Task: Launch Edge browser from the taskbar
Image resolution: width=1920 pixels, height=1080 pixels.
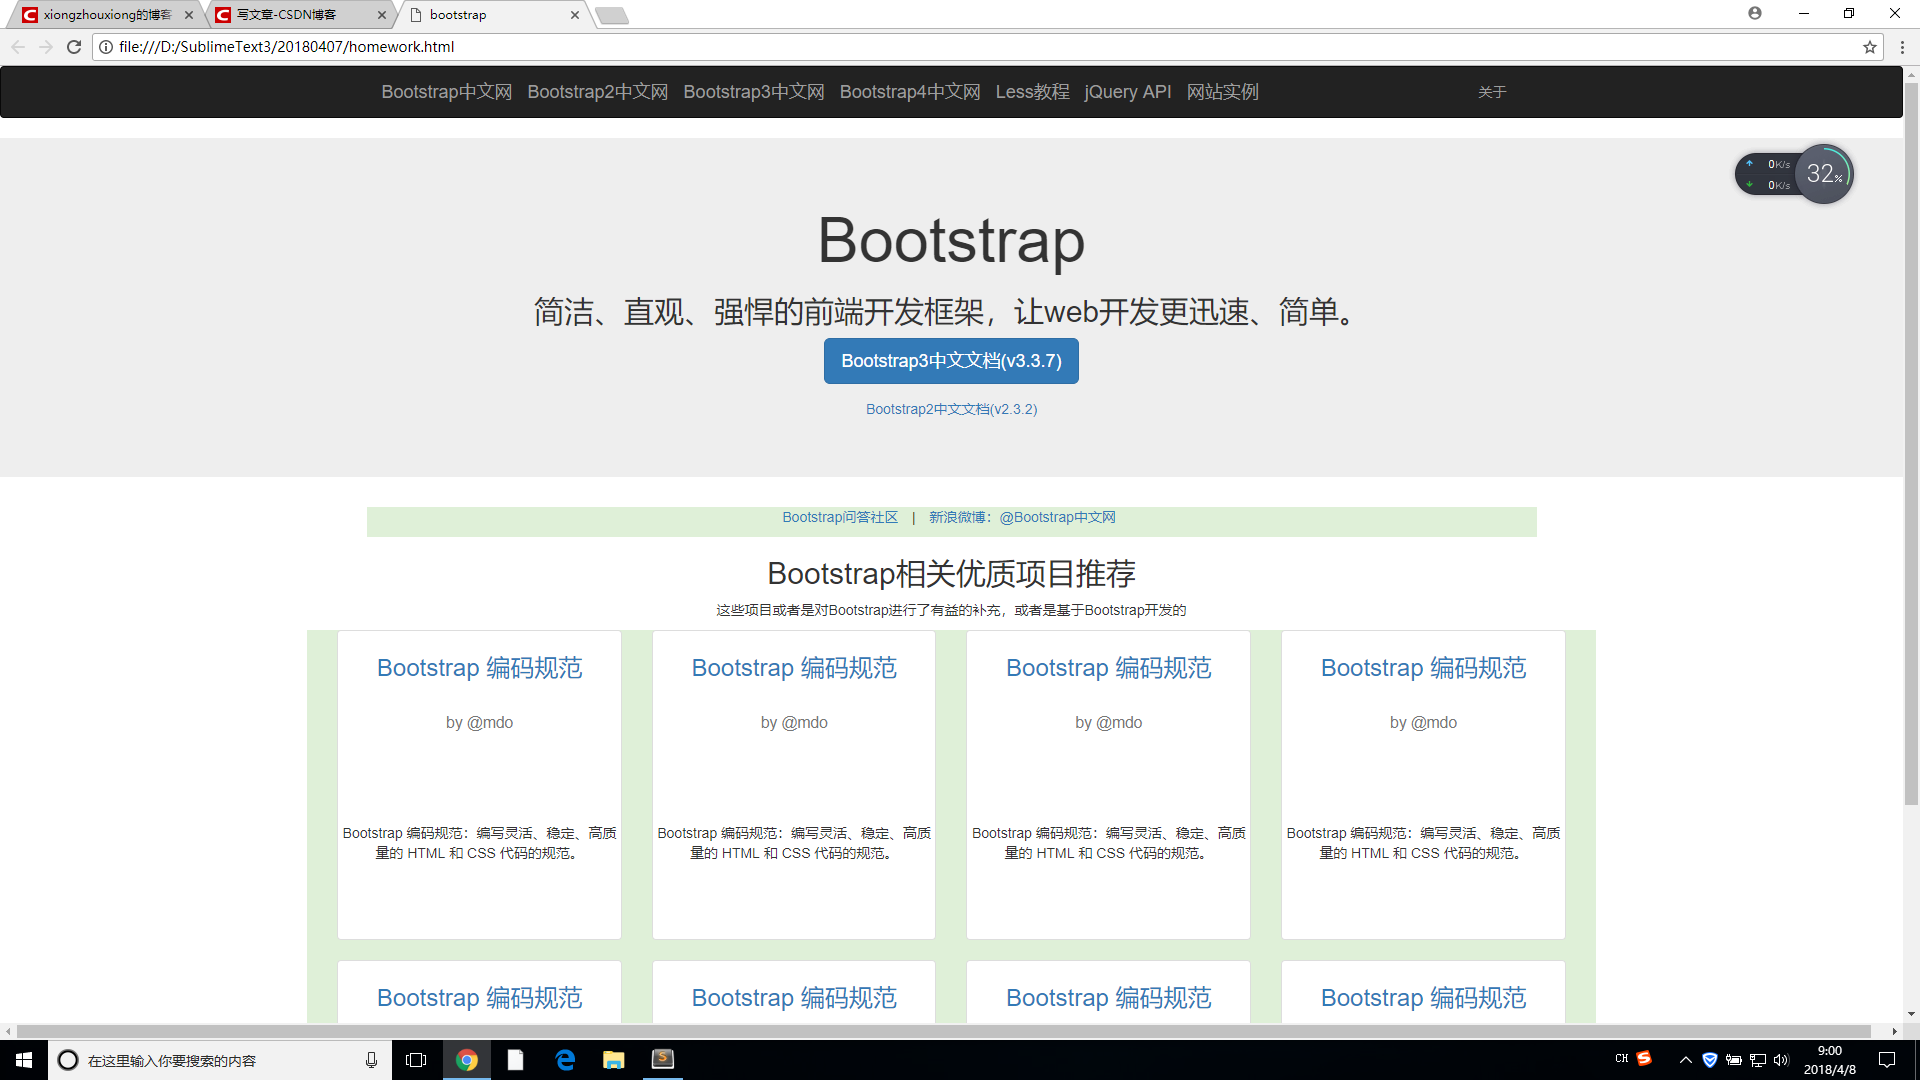Action: click(565, 1060)
